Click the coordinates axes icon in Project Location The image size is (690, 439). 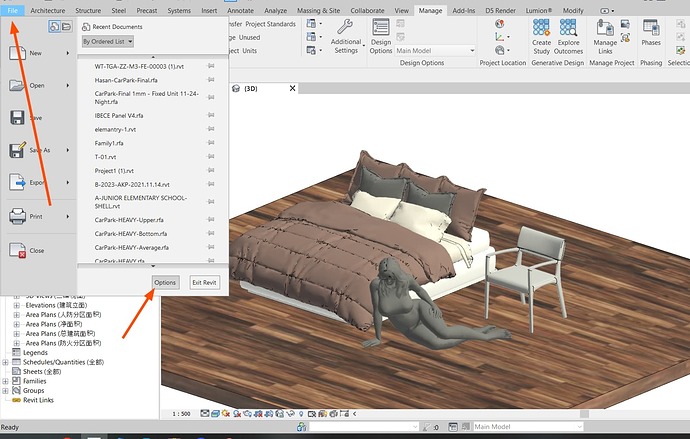click(x=500, y=37)
